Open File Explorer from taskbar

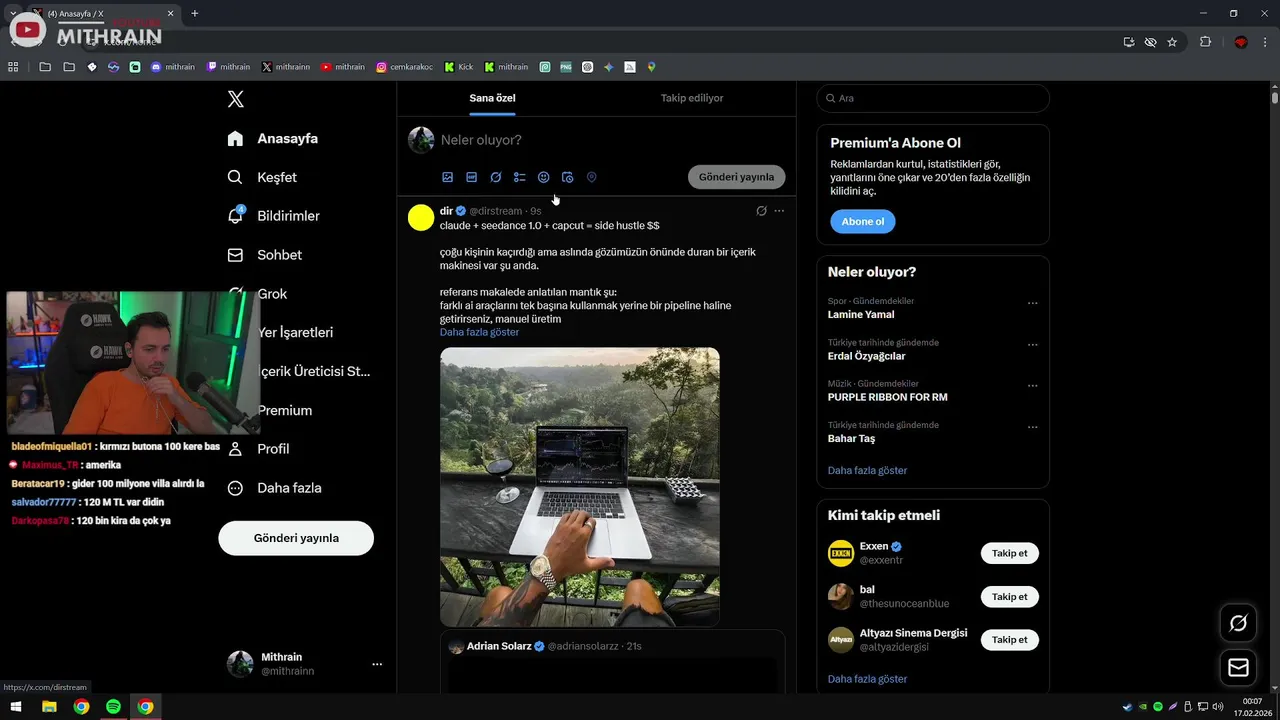[x=49, y=707]
